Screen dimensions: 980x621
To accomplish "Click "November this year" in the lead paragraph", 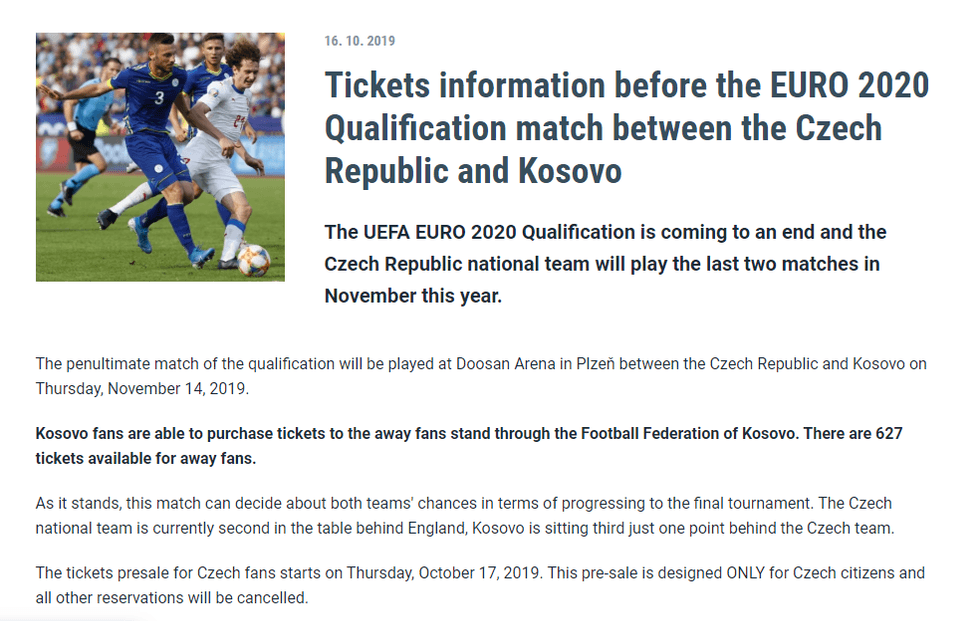I will [412, 296].
